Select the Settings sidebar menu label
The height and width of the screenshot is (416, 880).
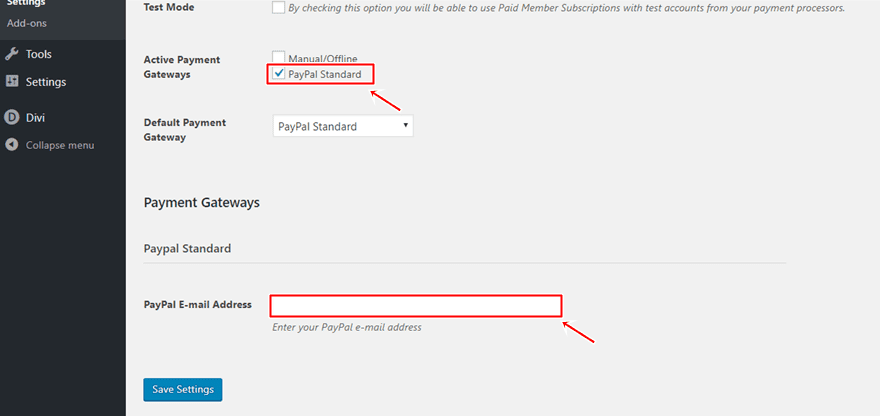tap(46, 82)
